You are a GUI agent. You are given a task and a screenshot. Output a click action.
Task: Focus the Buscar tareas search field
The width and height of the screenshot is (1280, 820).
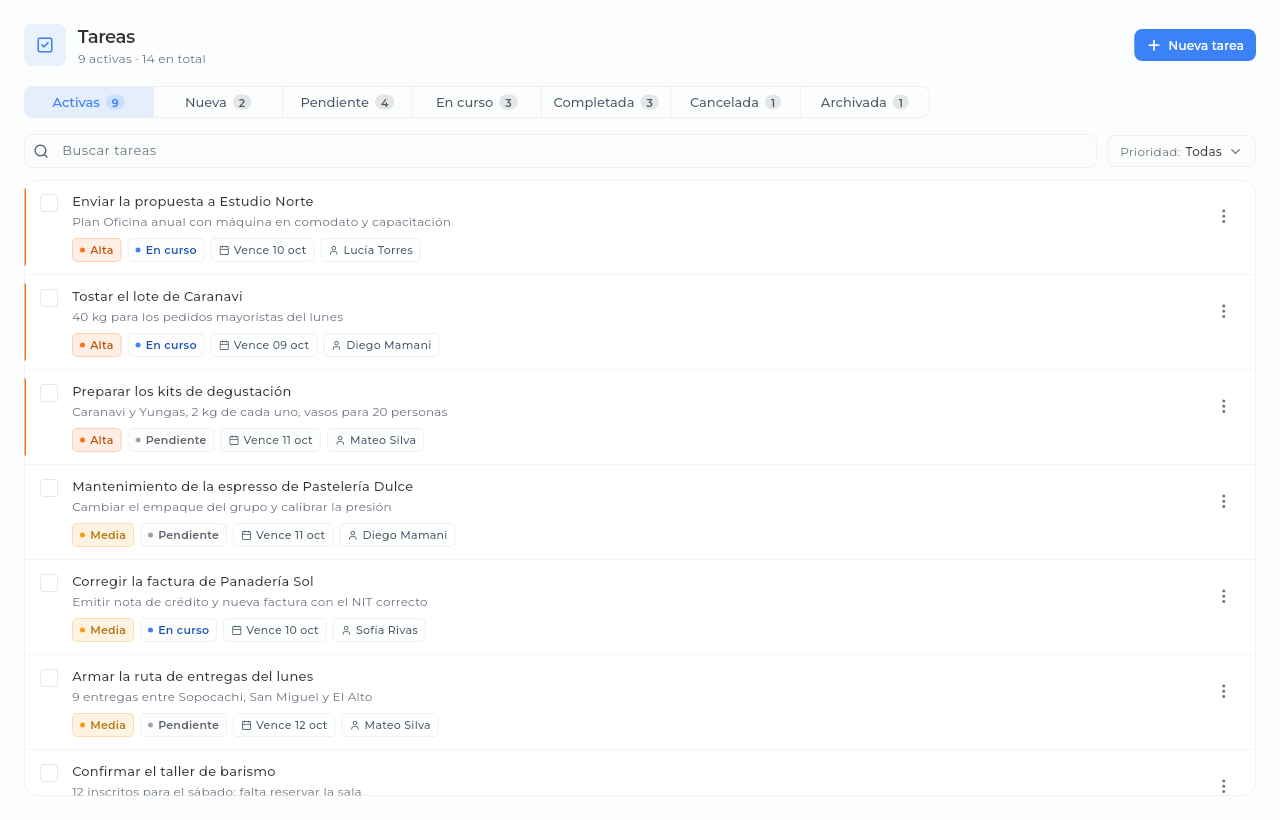(560, 151)
